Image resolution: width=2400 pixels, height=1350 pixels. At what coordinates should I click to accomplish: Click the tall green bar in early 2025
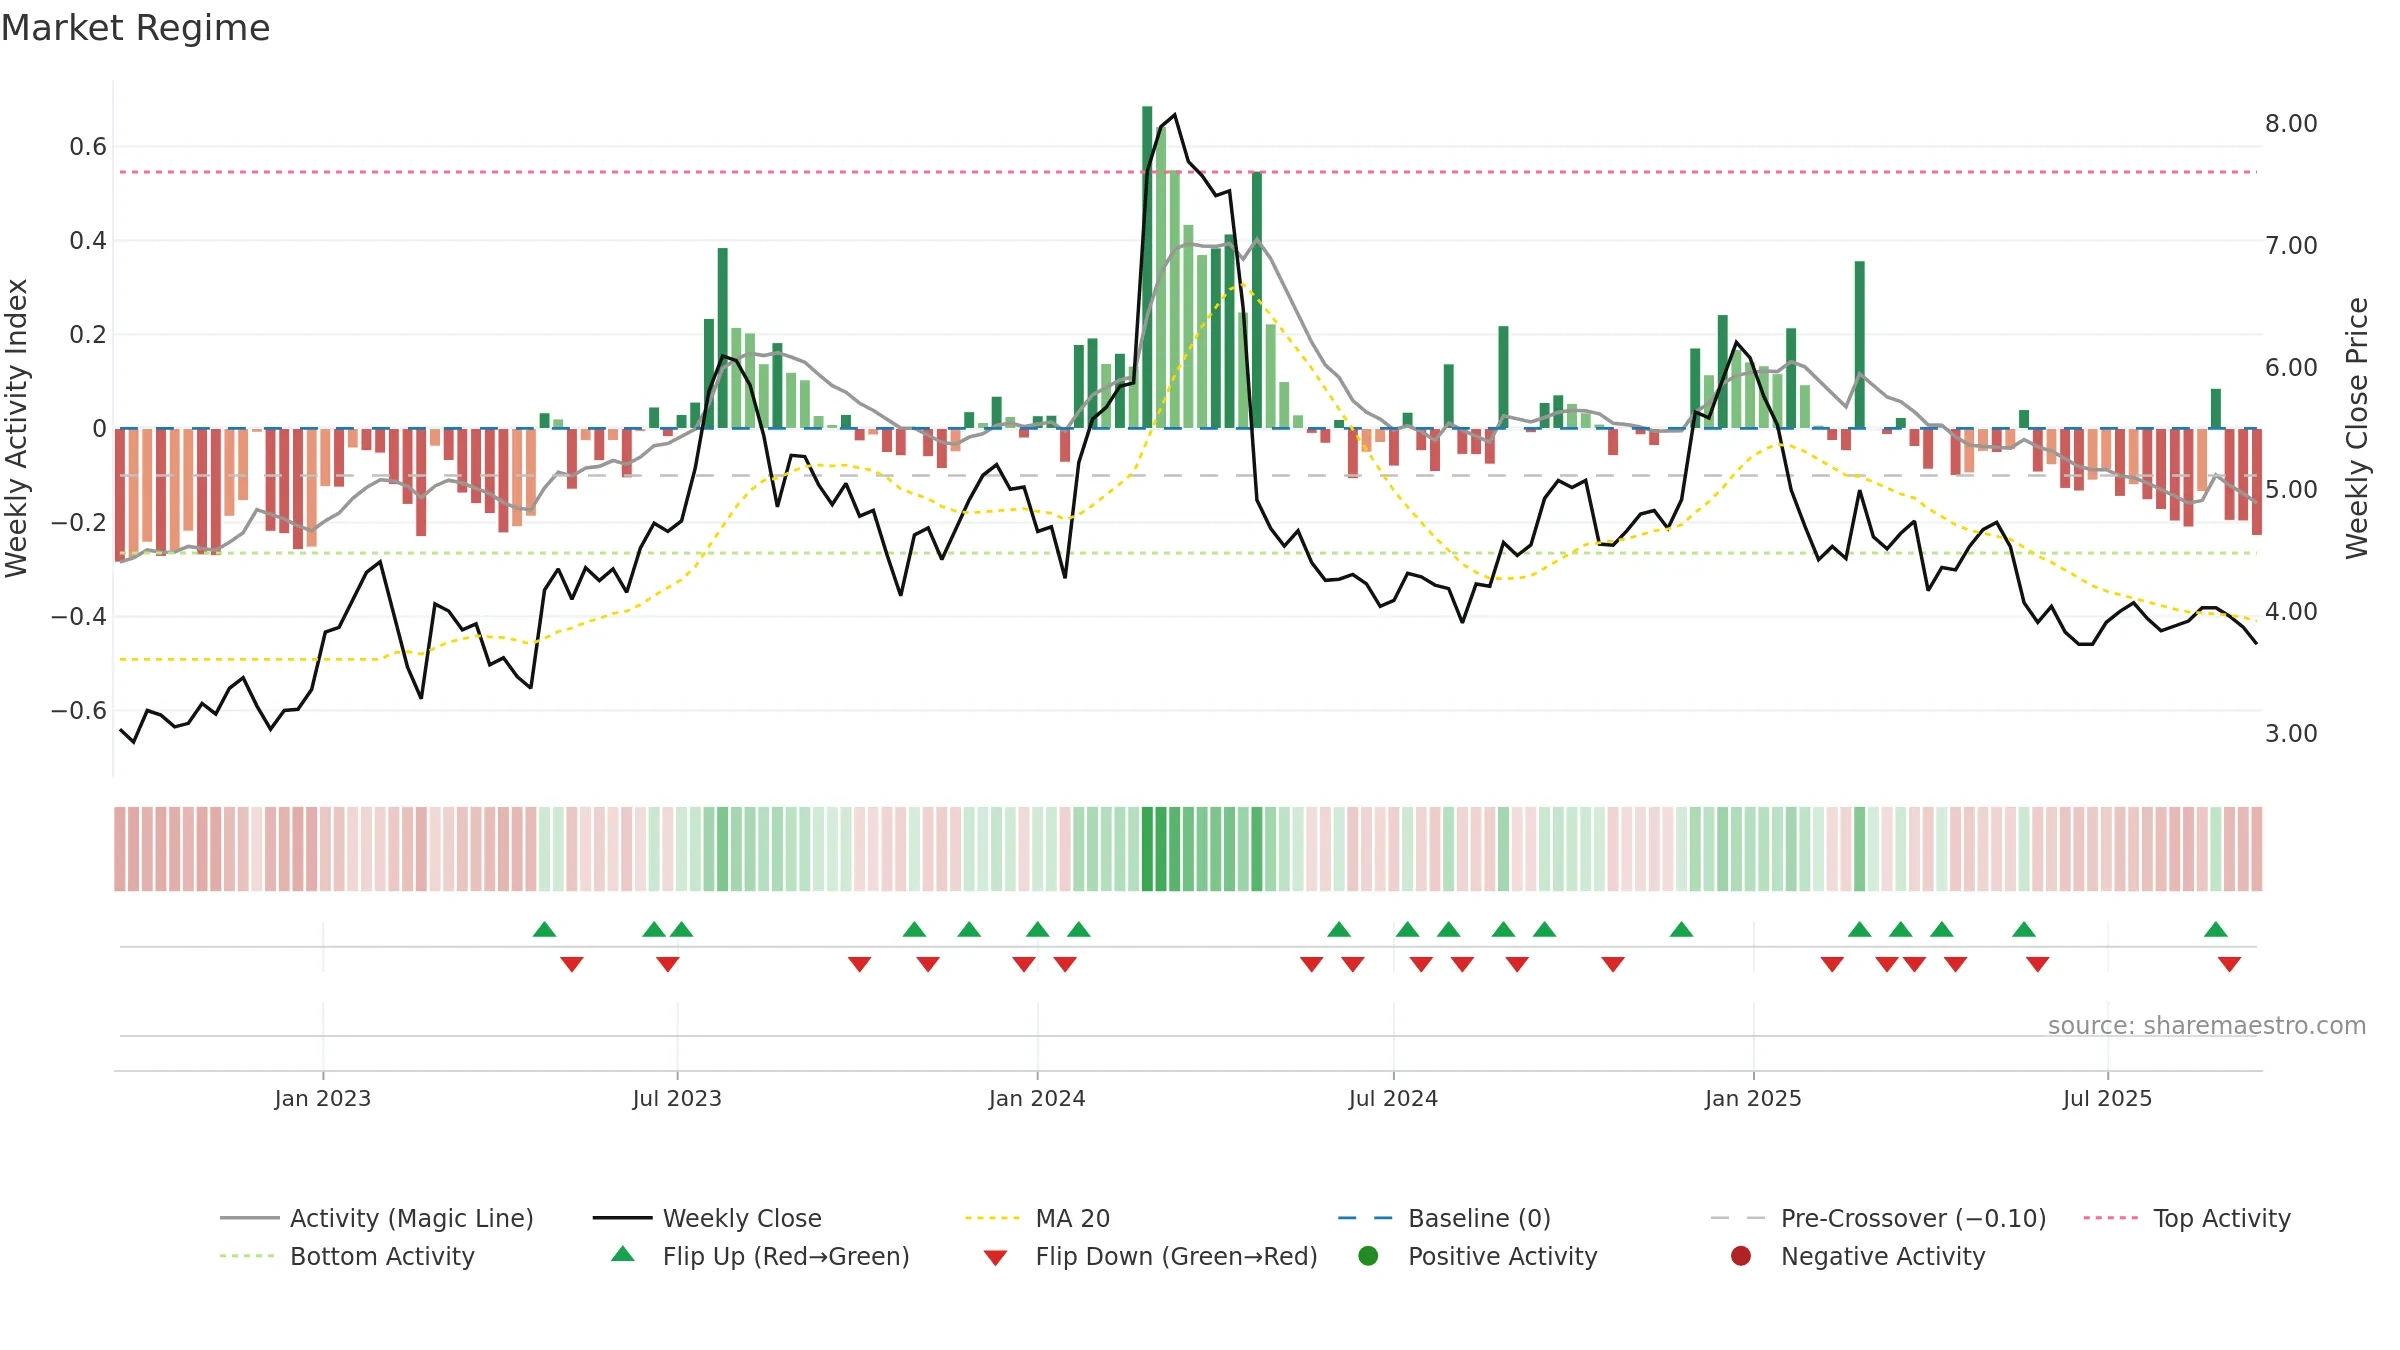coord(1859,345)
